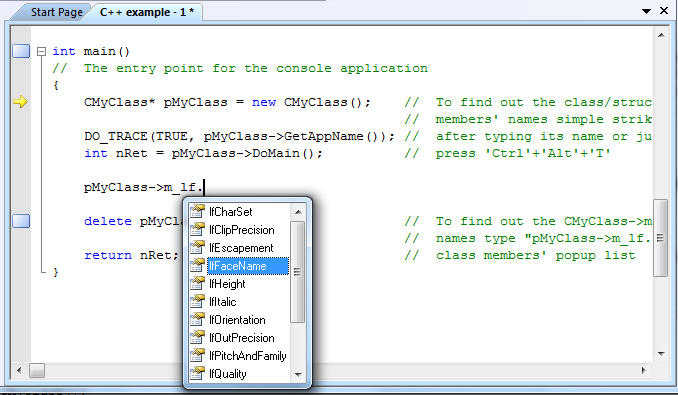The image size is (678, 395).
Task: Click the bookmark marker beside delete line
Action: [x=21, y=221]
